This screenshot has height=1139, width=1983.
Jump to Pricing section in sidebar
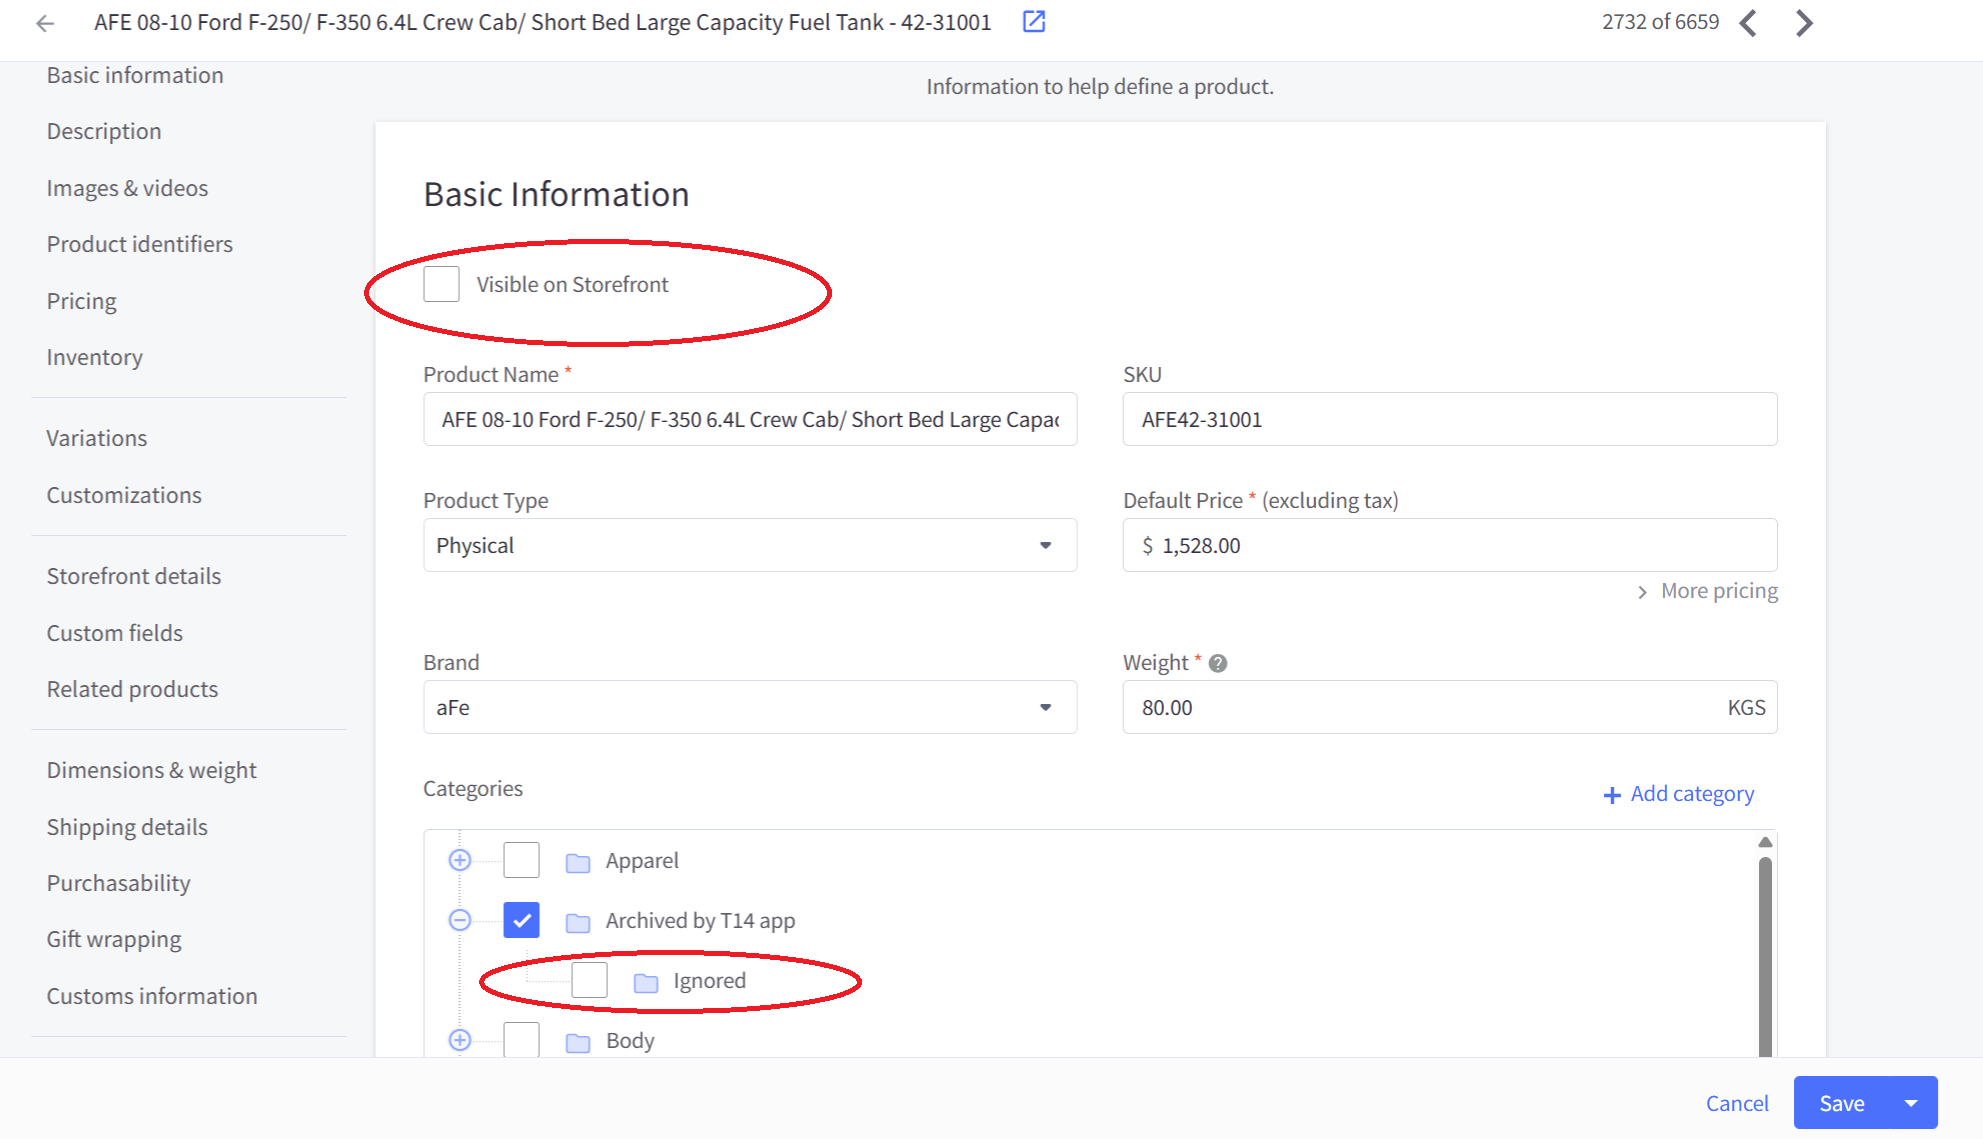pyautogui.click(x=81, y=301)
